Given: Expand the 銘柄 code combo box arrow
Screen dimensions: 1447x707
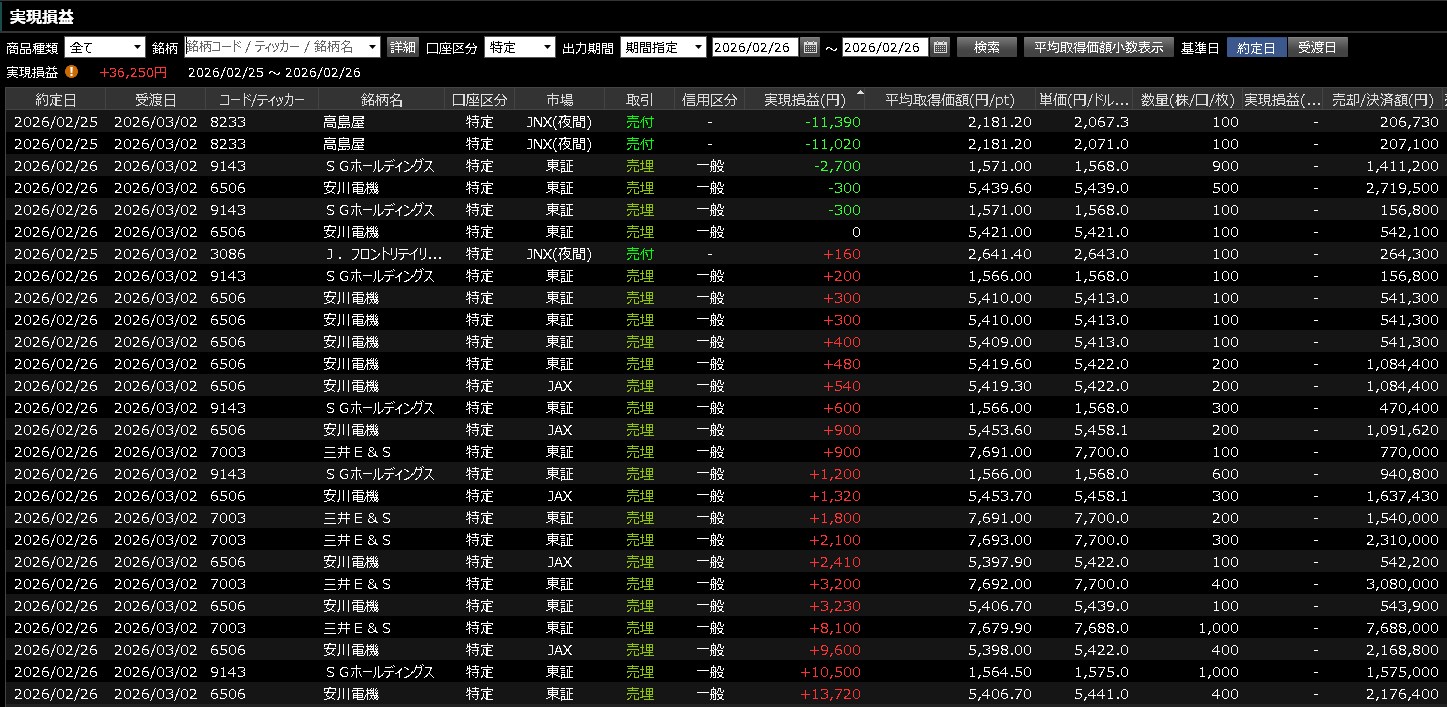Looking at the screenshot, I should pyautogui.click(x=373, y=47).
